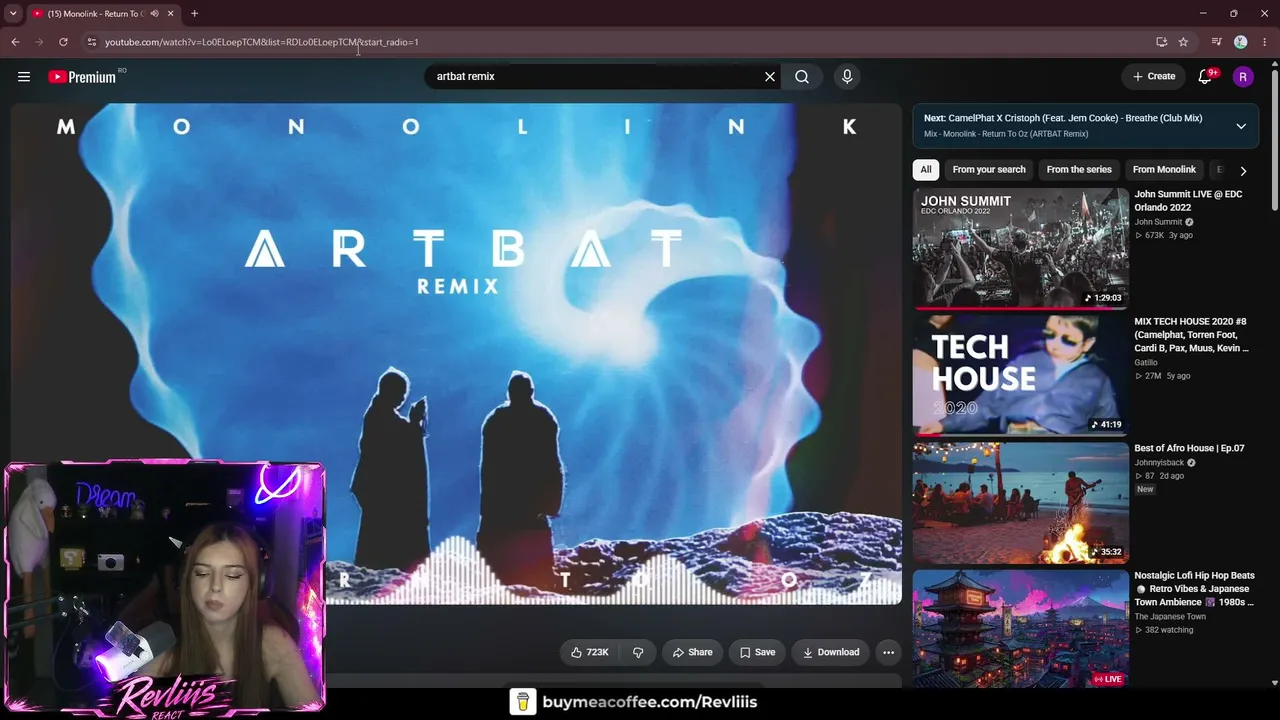Start voice search with the microphone
The image size is (1280, 720).
[847, 77]
